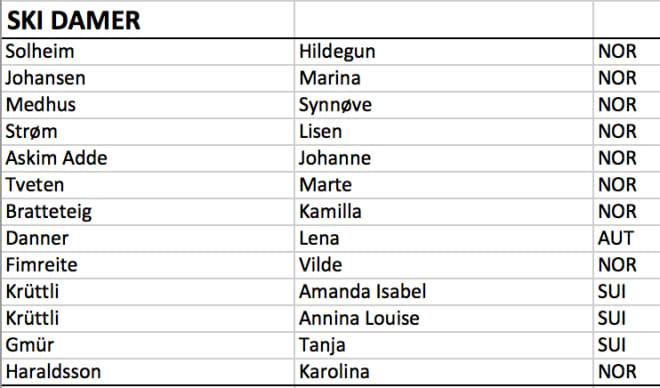Select the Lisen cell
The image size is (660, 388).
(444, 132)
